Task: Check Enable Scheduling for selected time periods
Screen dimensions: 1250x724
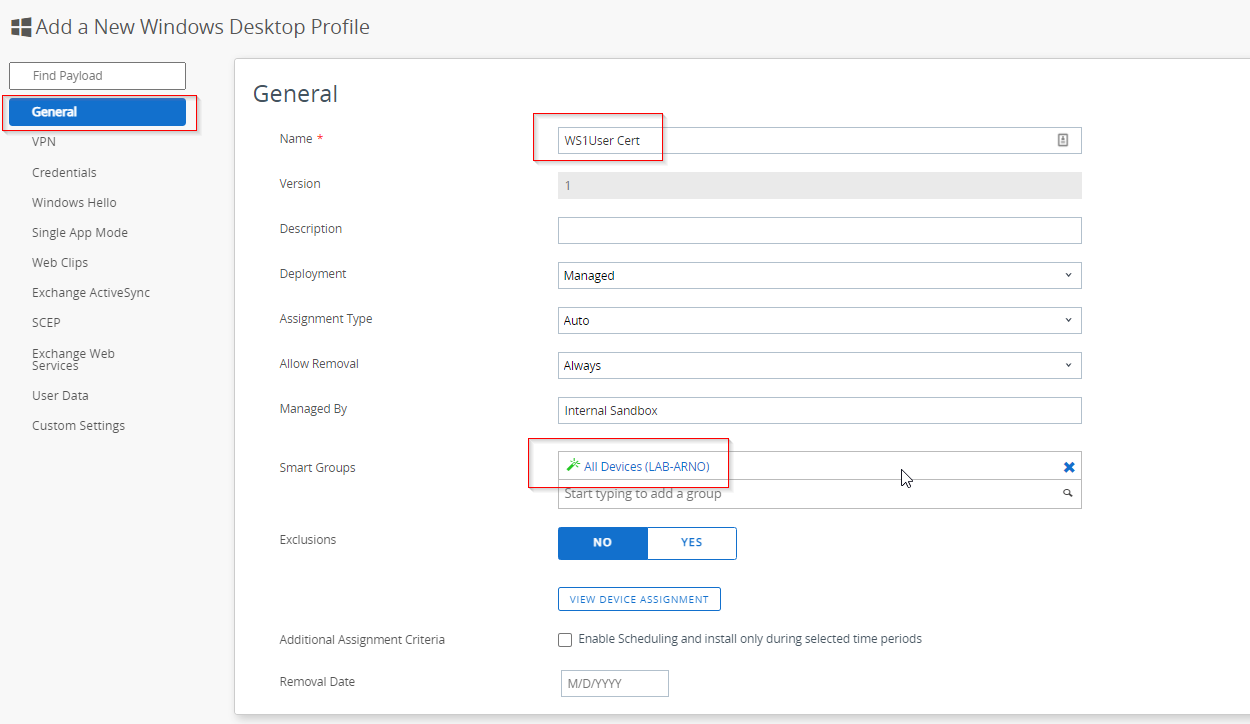Action: [565, 639]
